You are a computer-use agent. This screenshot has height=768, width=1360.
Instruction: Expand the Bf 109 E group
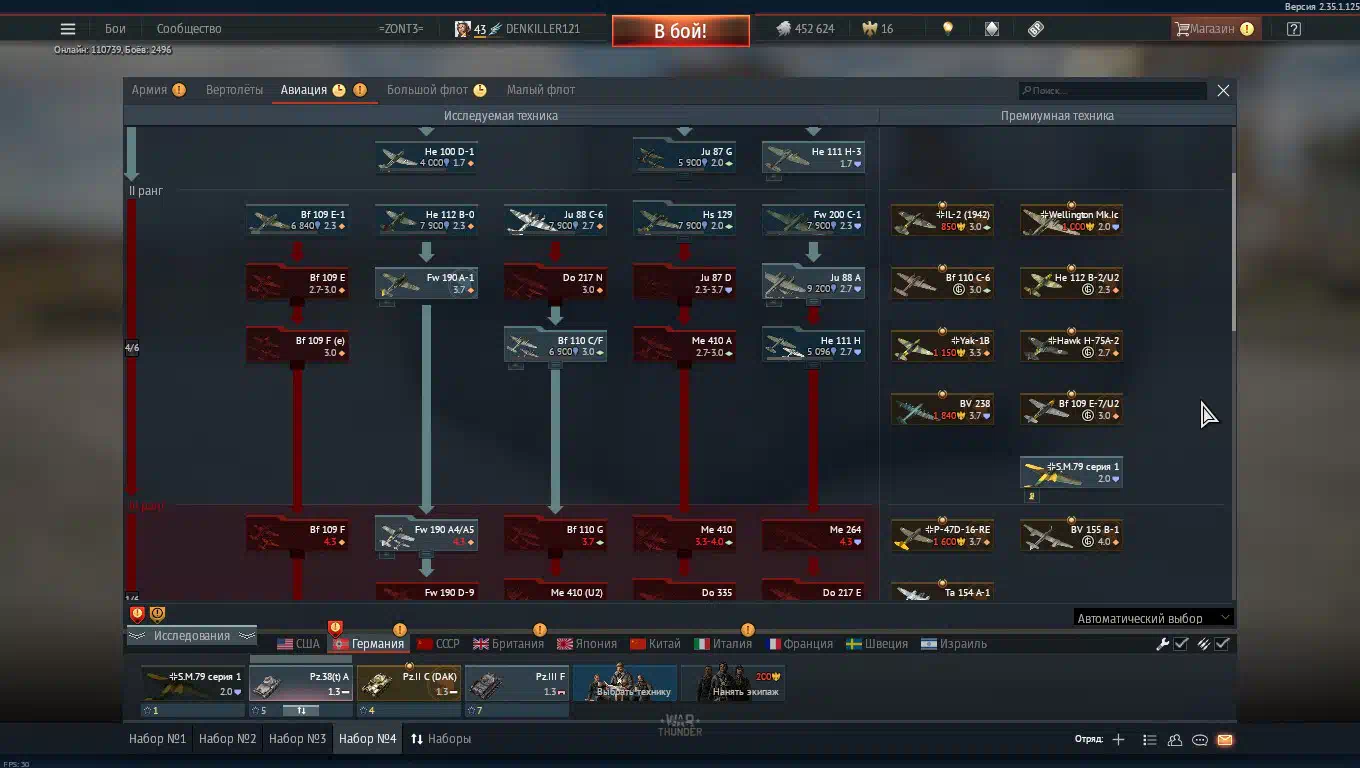[x=297, y=283]
